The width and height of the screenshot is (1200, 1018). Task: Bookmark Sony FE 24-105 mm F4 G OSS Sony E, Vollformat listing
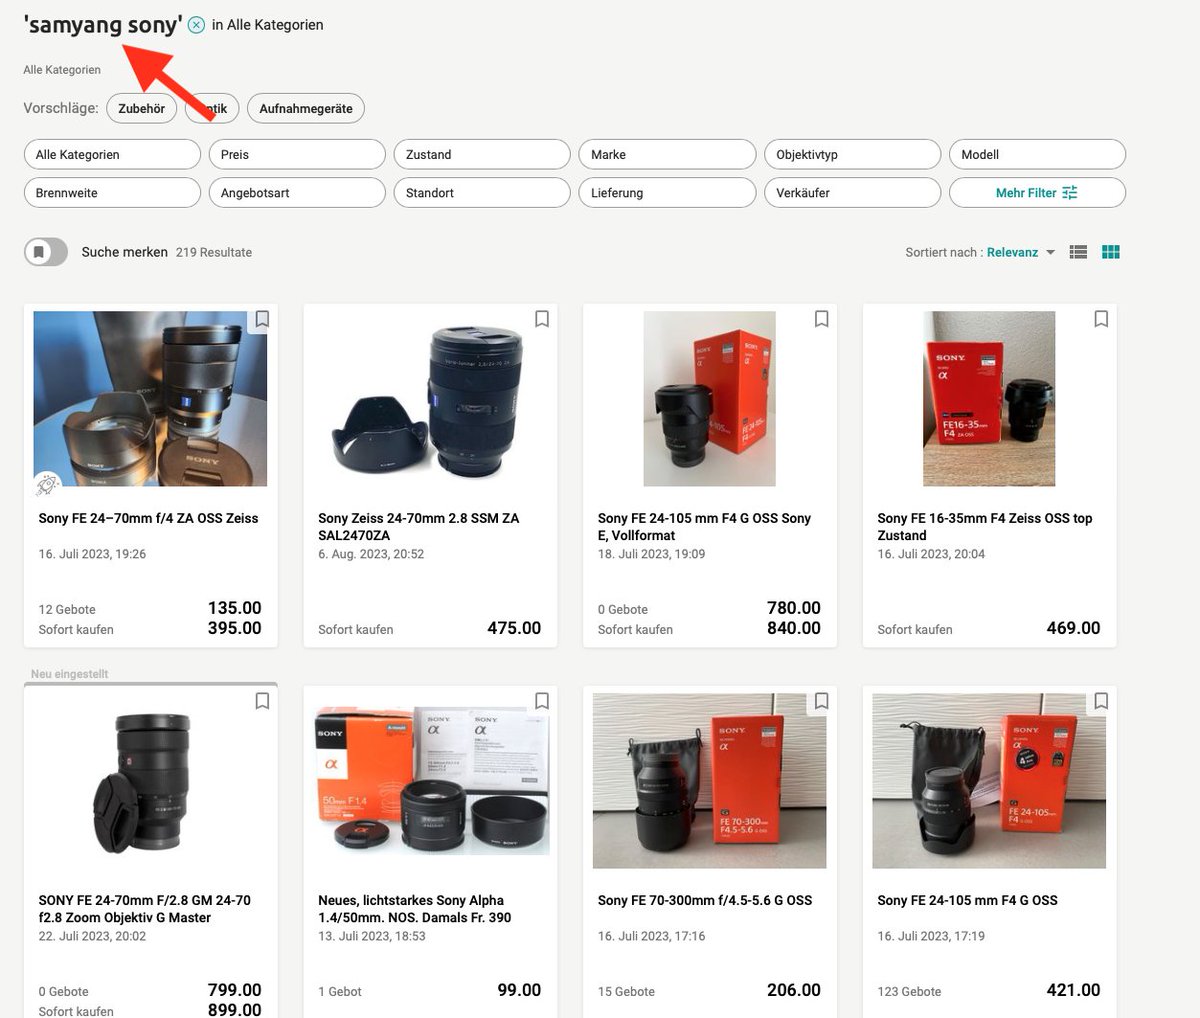[x=821, y=319]
